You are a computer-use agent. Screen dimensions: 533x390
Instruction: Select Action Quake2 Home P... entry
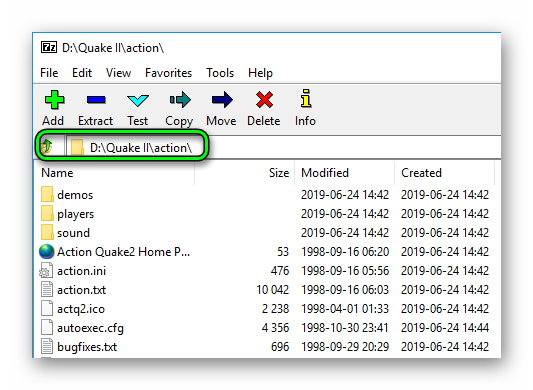click(x=124, y=252)
